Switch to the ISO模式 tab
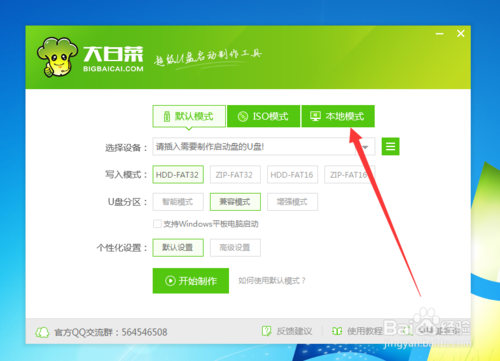This screenshot has height=361, width=500. tap(263, 116)
